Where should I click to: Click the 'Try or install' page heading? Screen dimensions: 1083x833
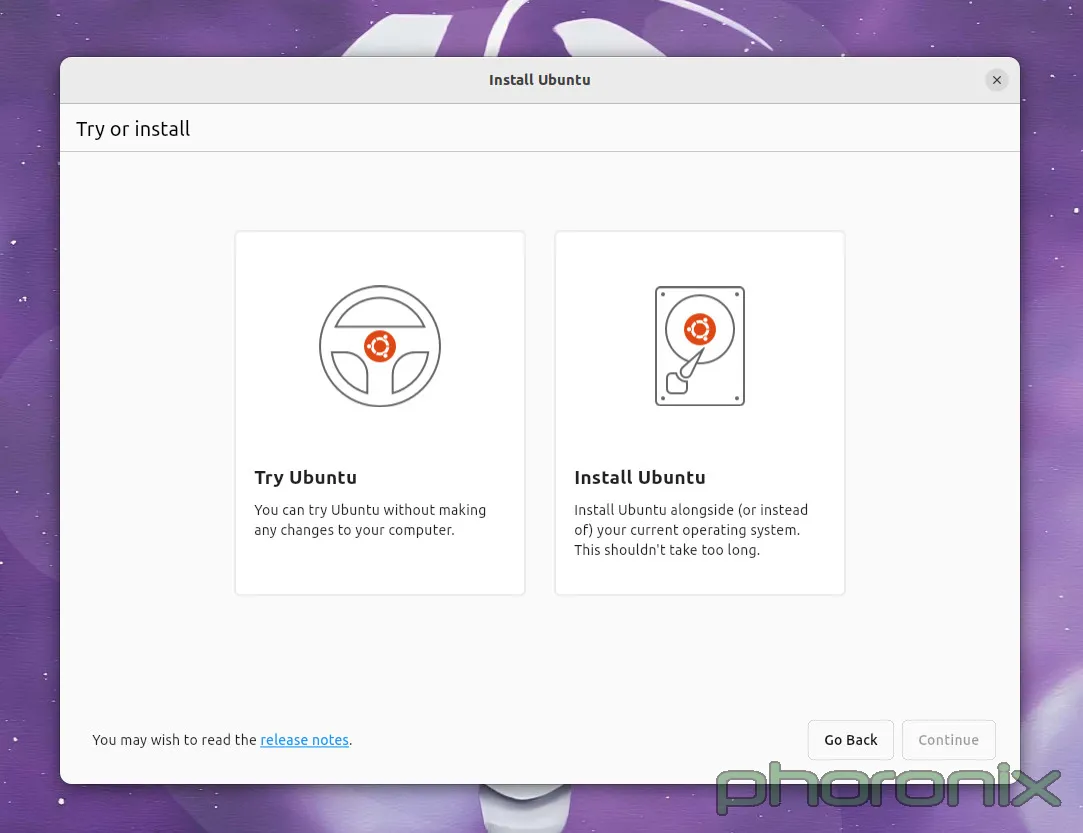[x=133, y=129]
